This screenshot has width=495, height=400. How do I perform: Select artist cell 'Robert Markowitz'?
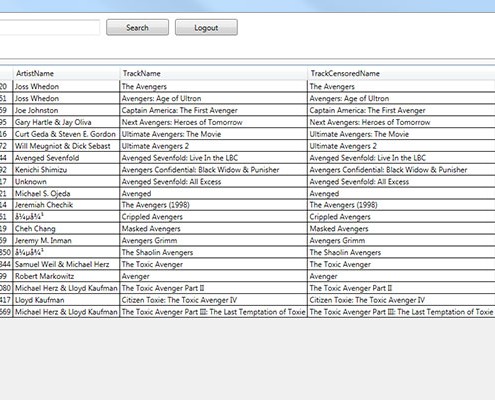66,276
